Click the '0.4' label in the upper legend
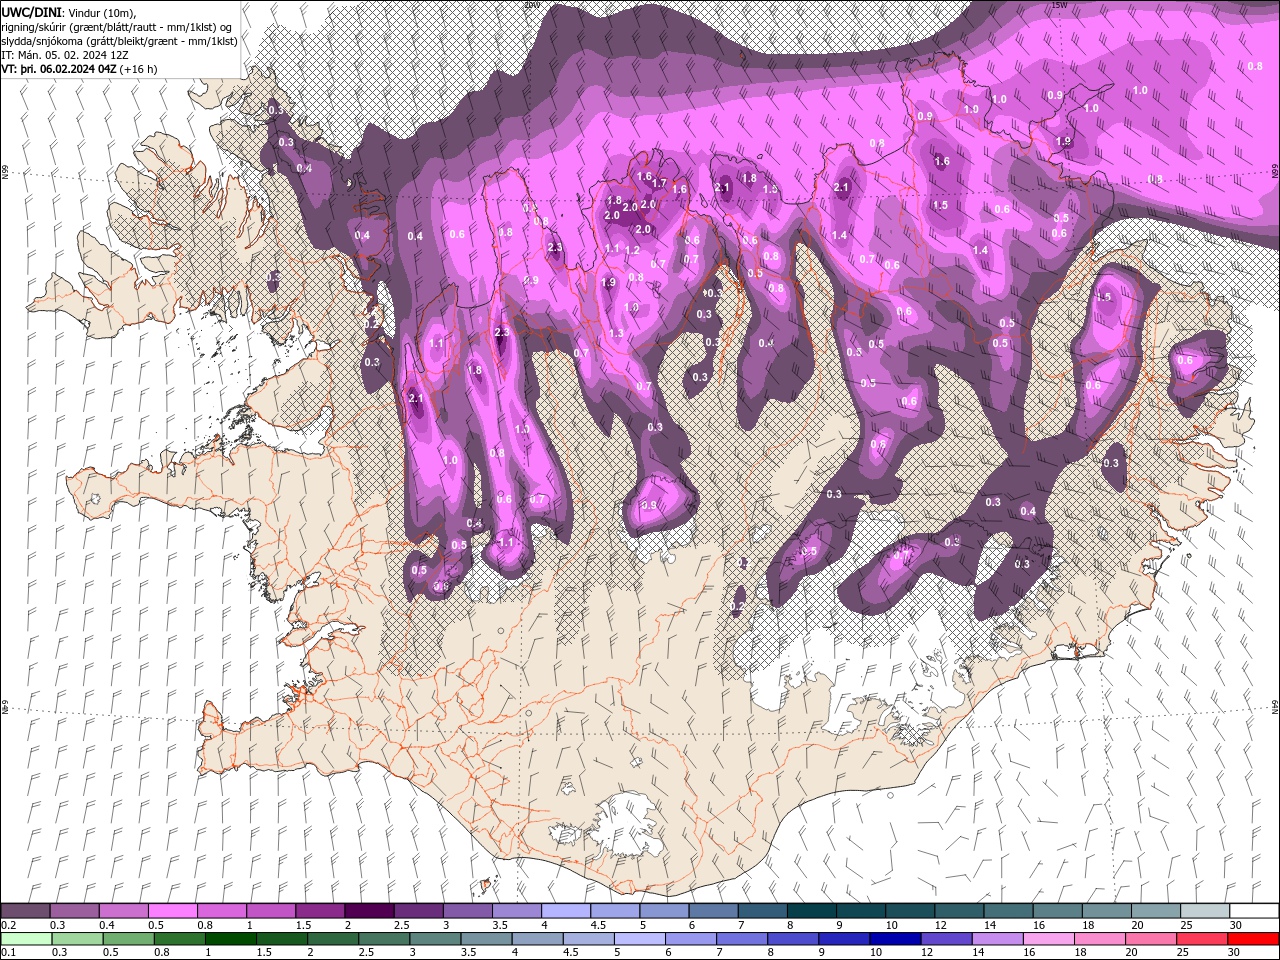 point(106,925)
